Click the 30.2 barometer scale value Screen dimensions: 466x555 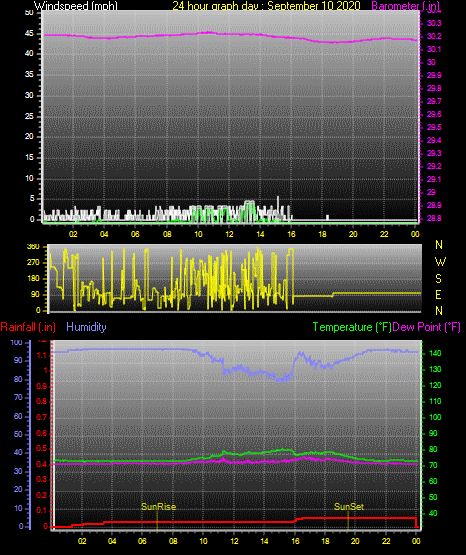(x=434, y=36)
